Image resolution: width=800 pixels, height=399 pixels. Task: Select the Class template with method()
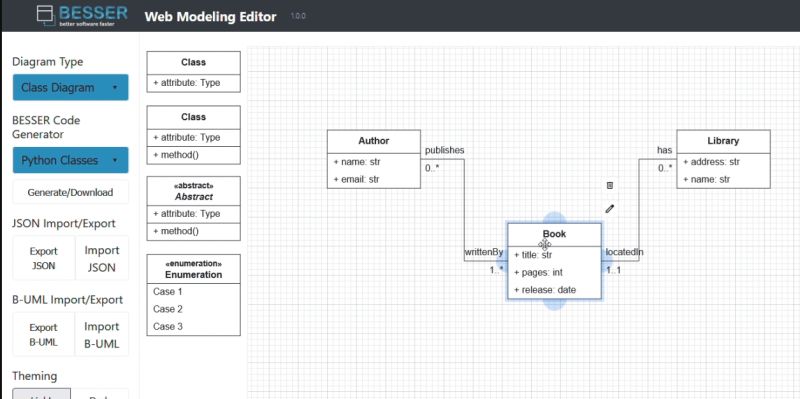[193, 135]
